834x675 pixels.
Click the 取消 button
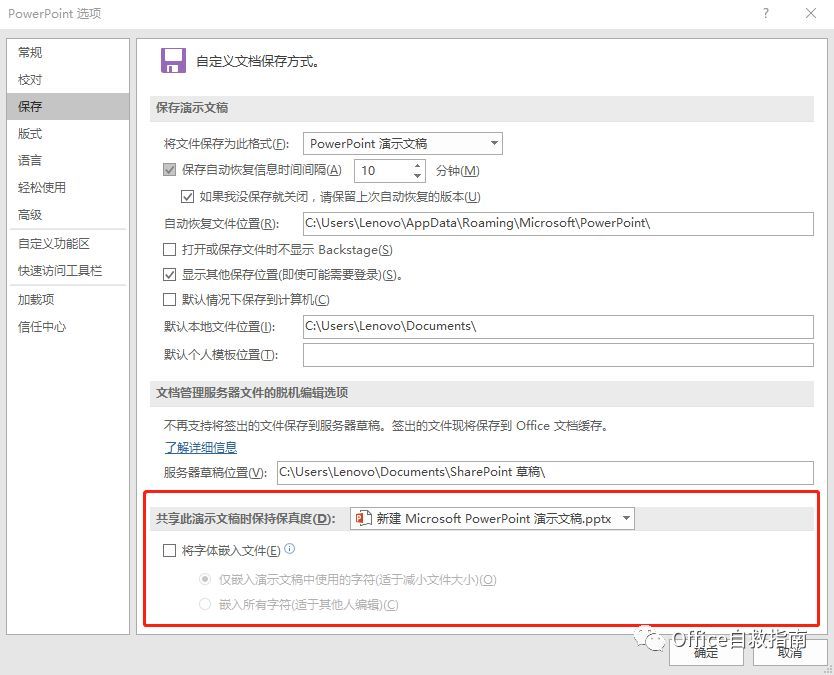pos(789,652)
